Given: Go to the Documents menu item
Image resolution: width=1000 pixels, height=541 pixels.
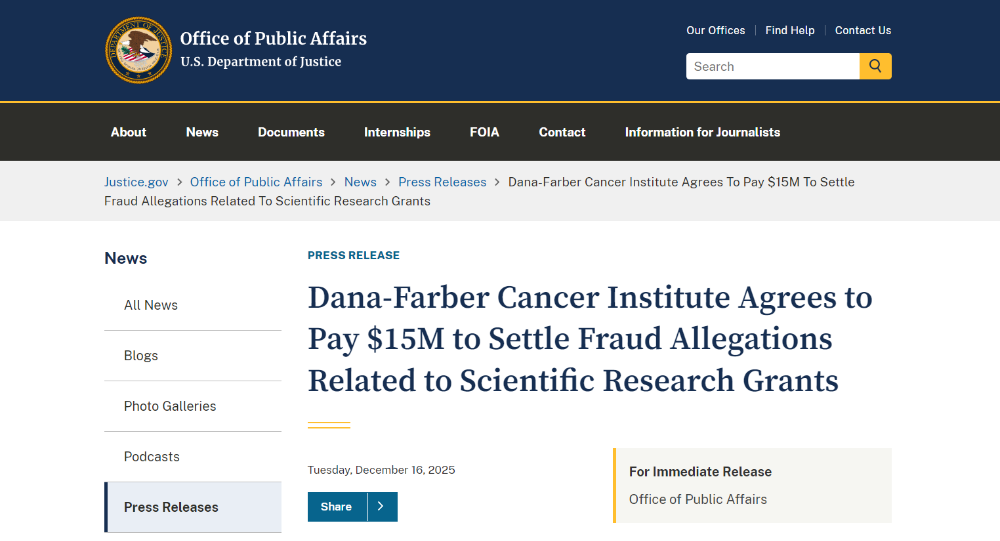Looking at the screenshot, I should pyautogui.click(x=291, y=132).
